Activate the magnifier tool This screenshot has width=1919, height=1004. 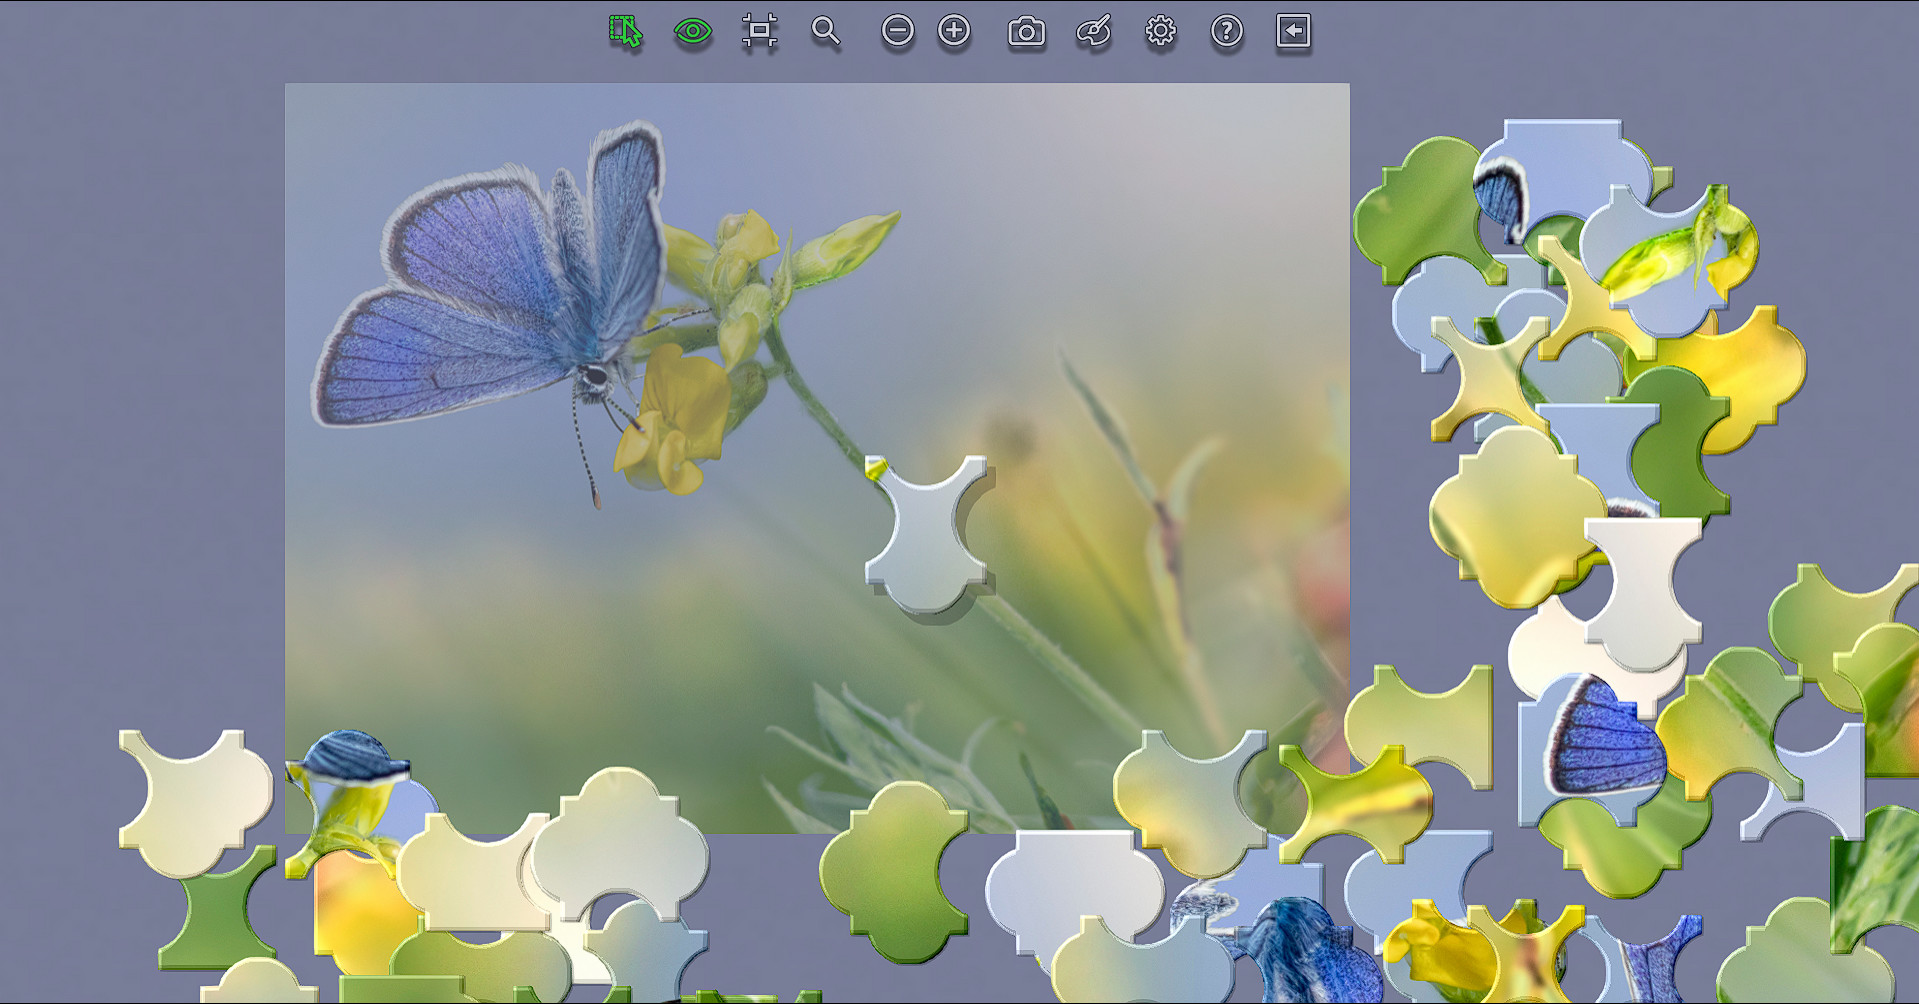[825, 31]
